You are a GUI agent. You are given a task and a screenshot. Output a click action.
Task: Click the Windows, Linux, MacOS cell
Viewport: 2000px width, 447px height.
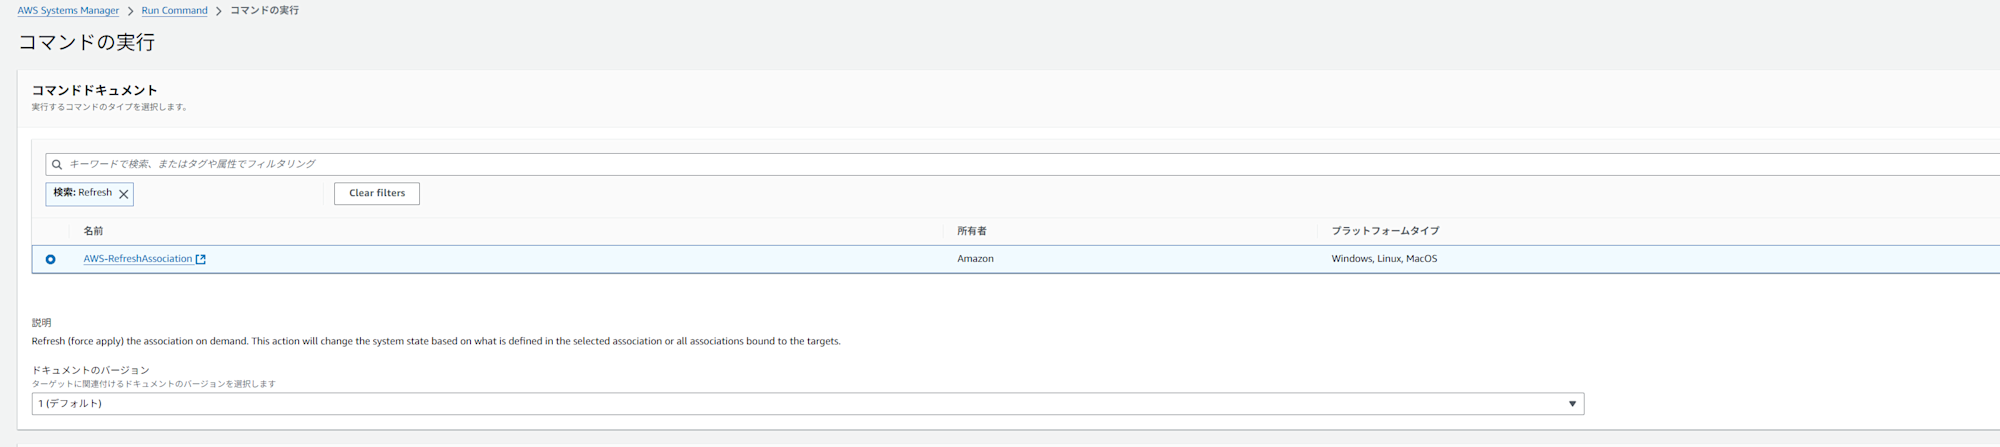(x=1384, y=259)
